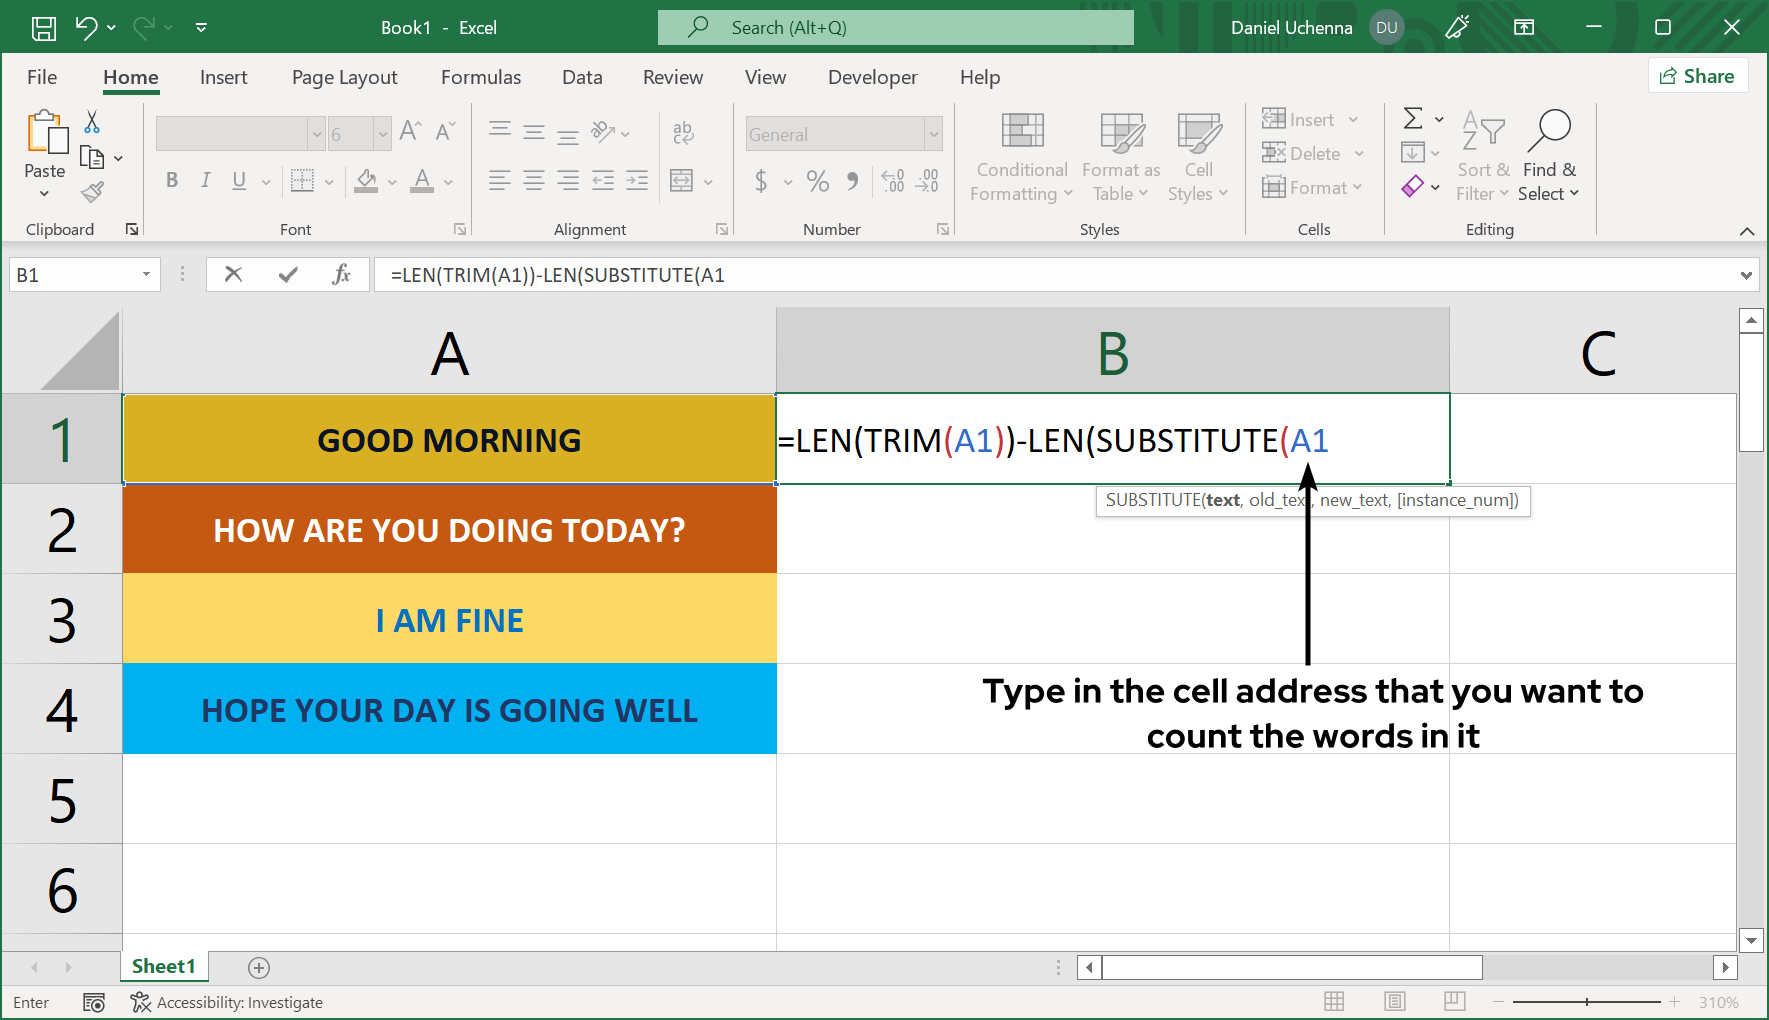Open the Font Size dropdown
Image resolution: width=1769 pixels, height=1020 pixels.
[x=384, y=133]
